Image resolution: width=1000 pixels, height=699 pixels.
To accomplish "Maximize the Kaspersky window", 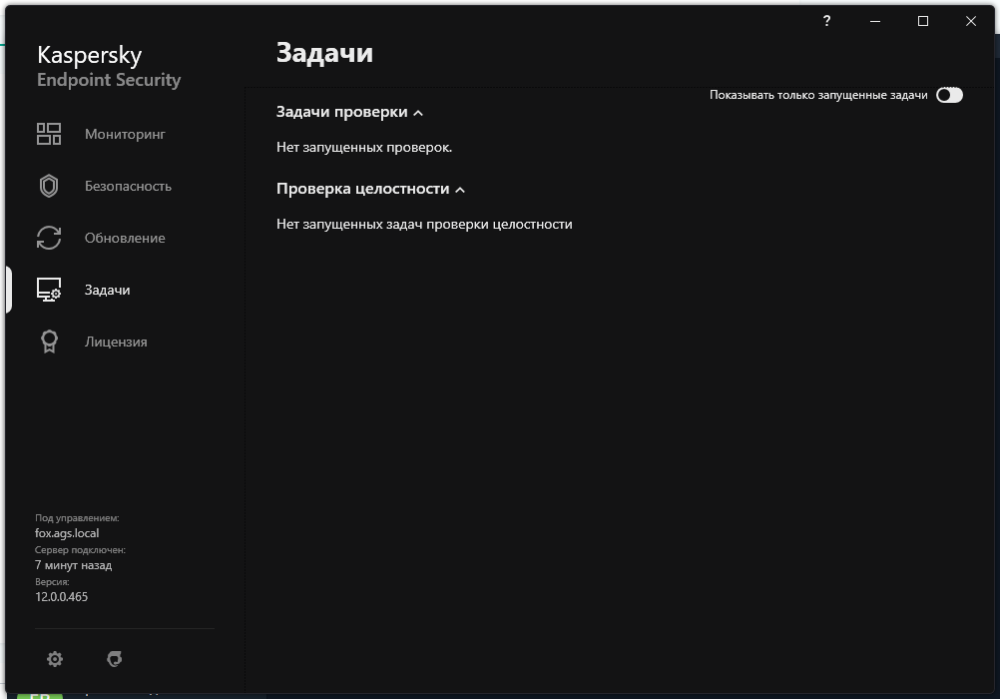I will 923,21.
